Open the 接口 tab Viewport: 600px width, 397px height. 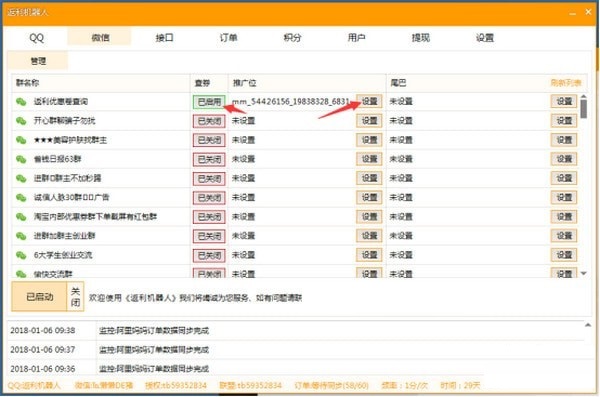165,38
